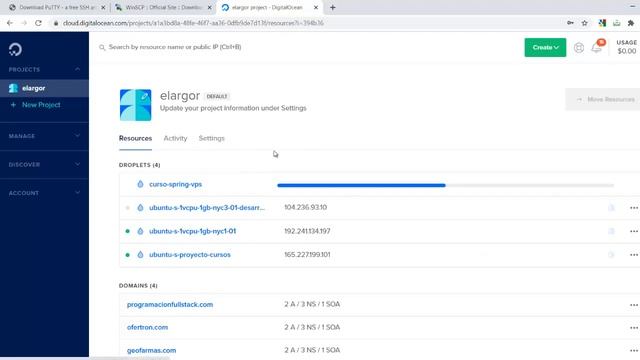
Task: Copy the IP of the 104.236.93.10 droplet
Action: [x=611, y=208]
